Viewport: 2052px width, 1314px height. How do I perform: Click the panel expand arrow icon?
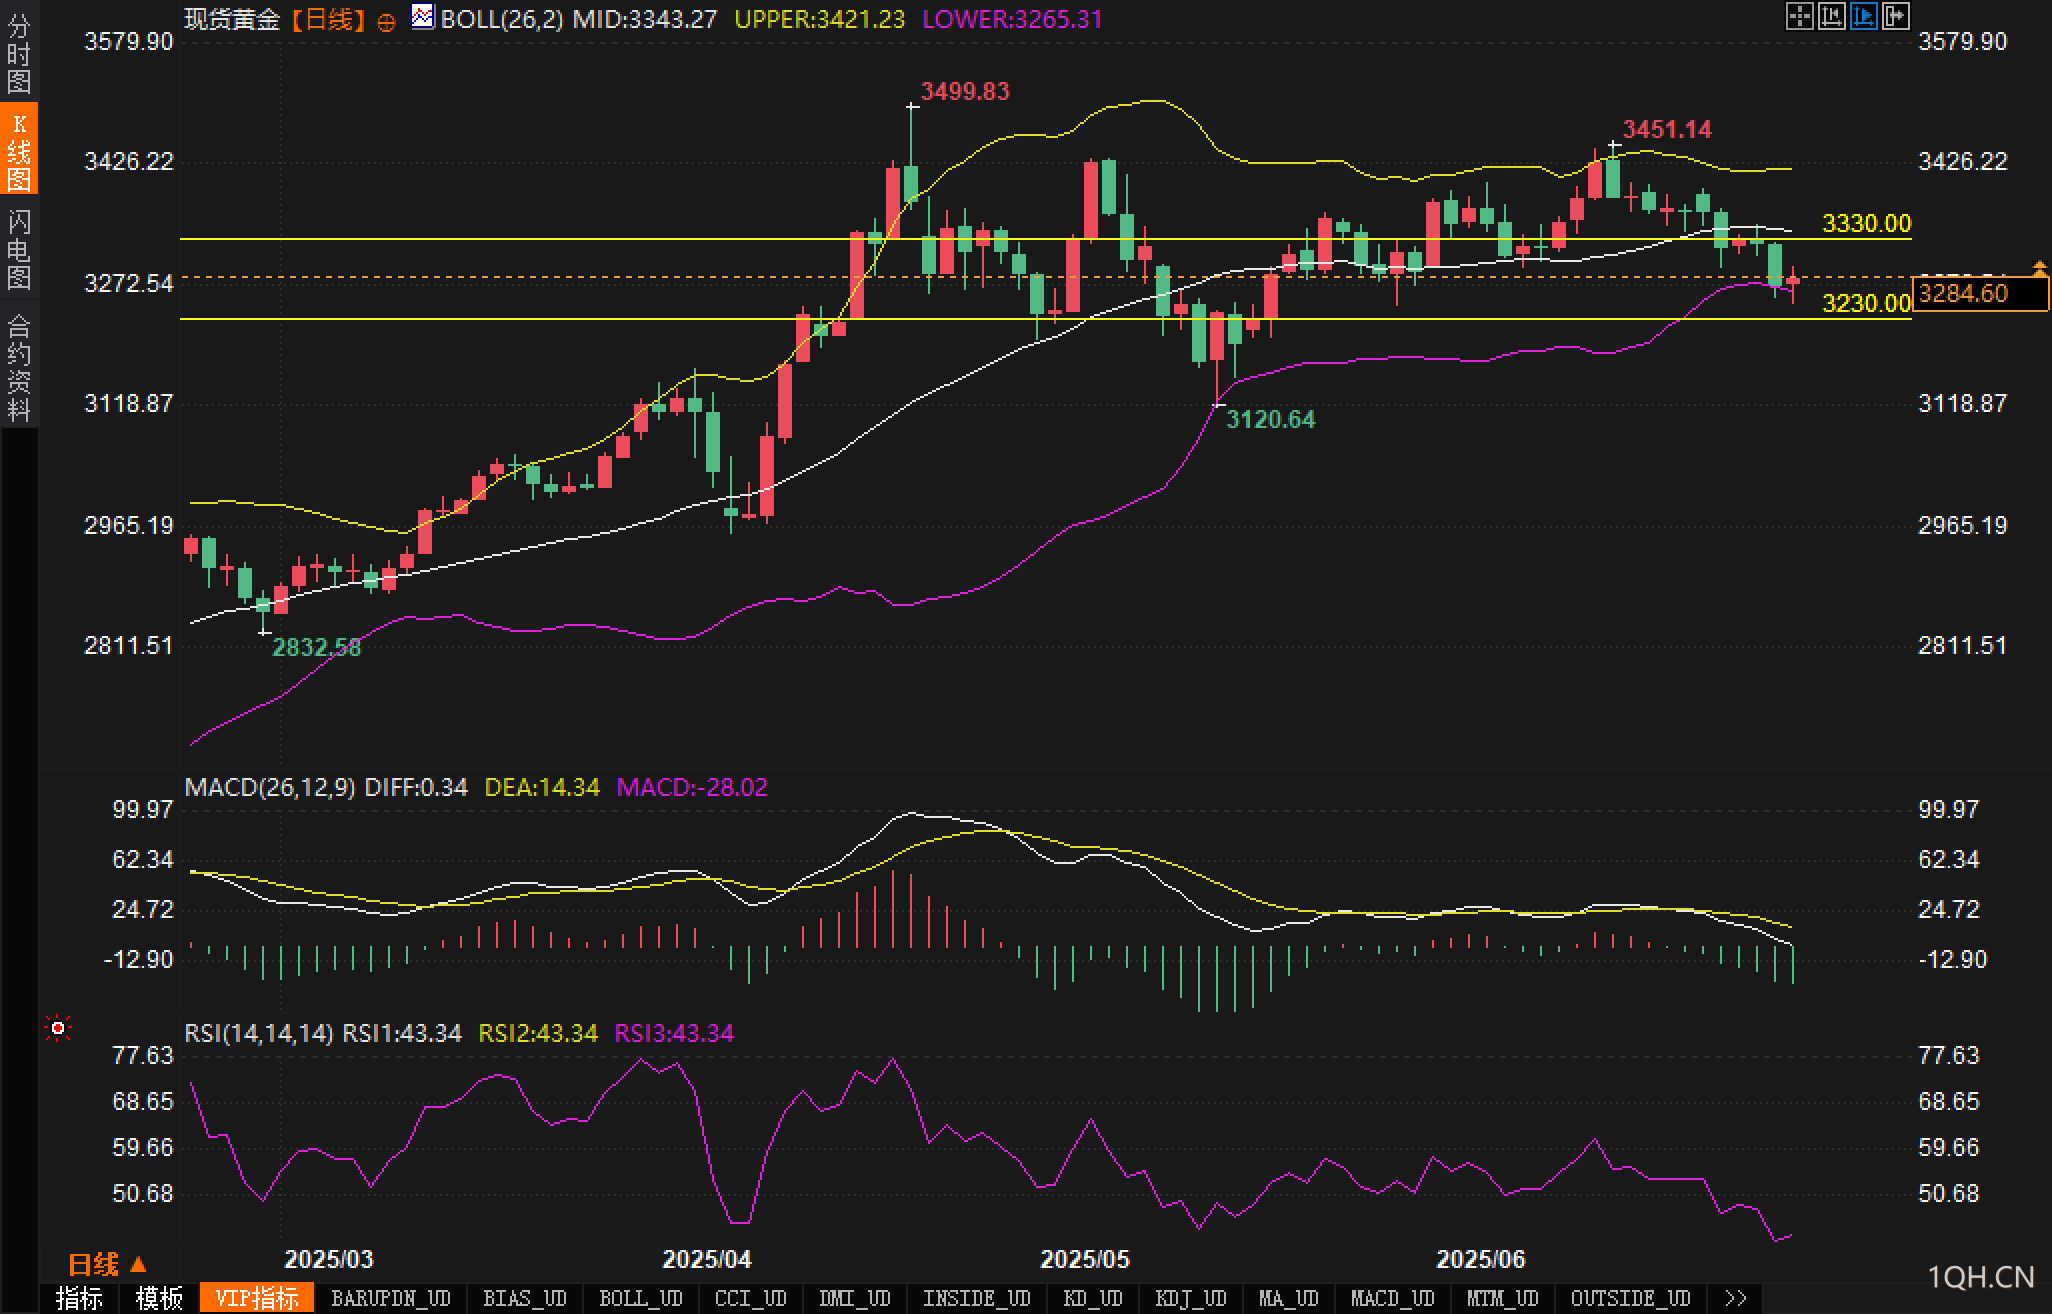point(1895,16)
